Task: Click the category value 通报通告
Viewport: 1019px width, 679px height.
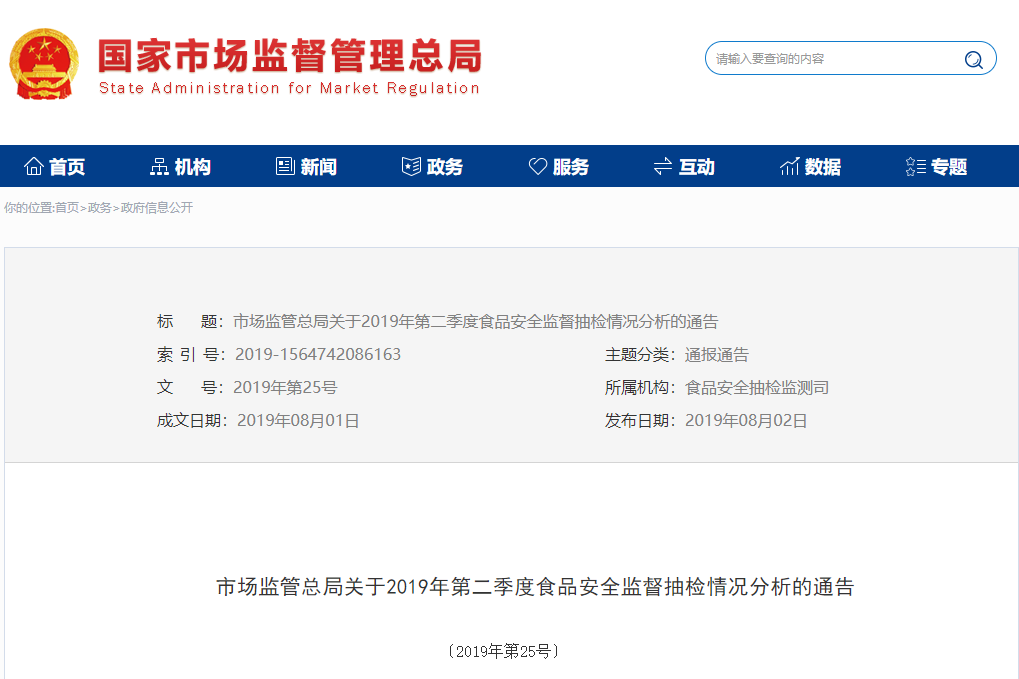Action: click(x=717, y=354)
